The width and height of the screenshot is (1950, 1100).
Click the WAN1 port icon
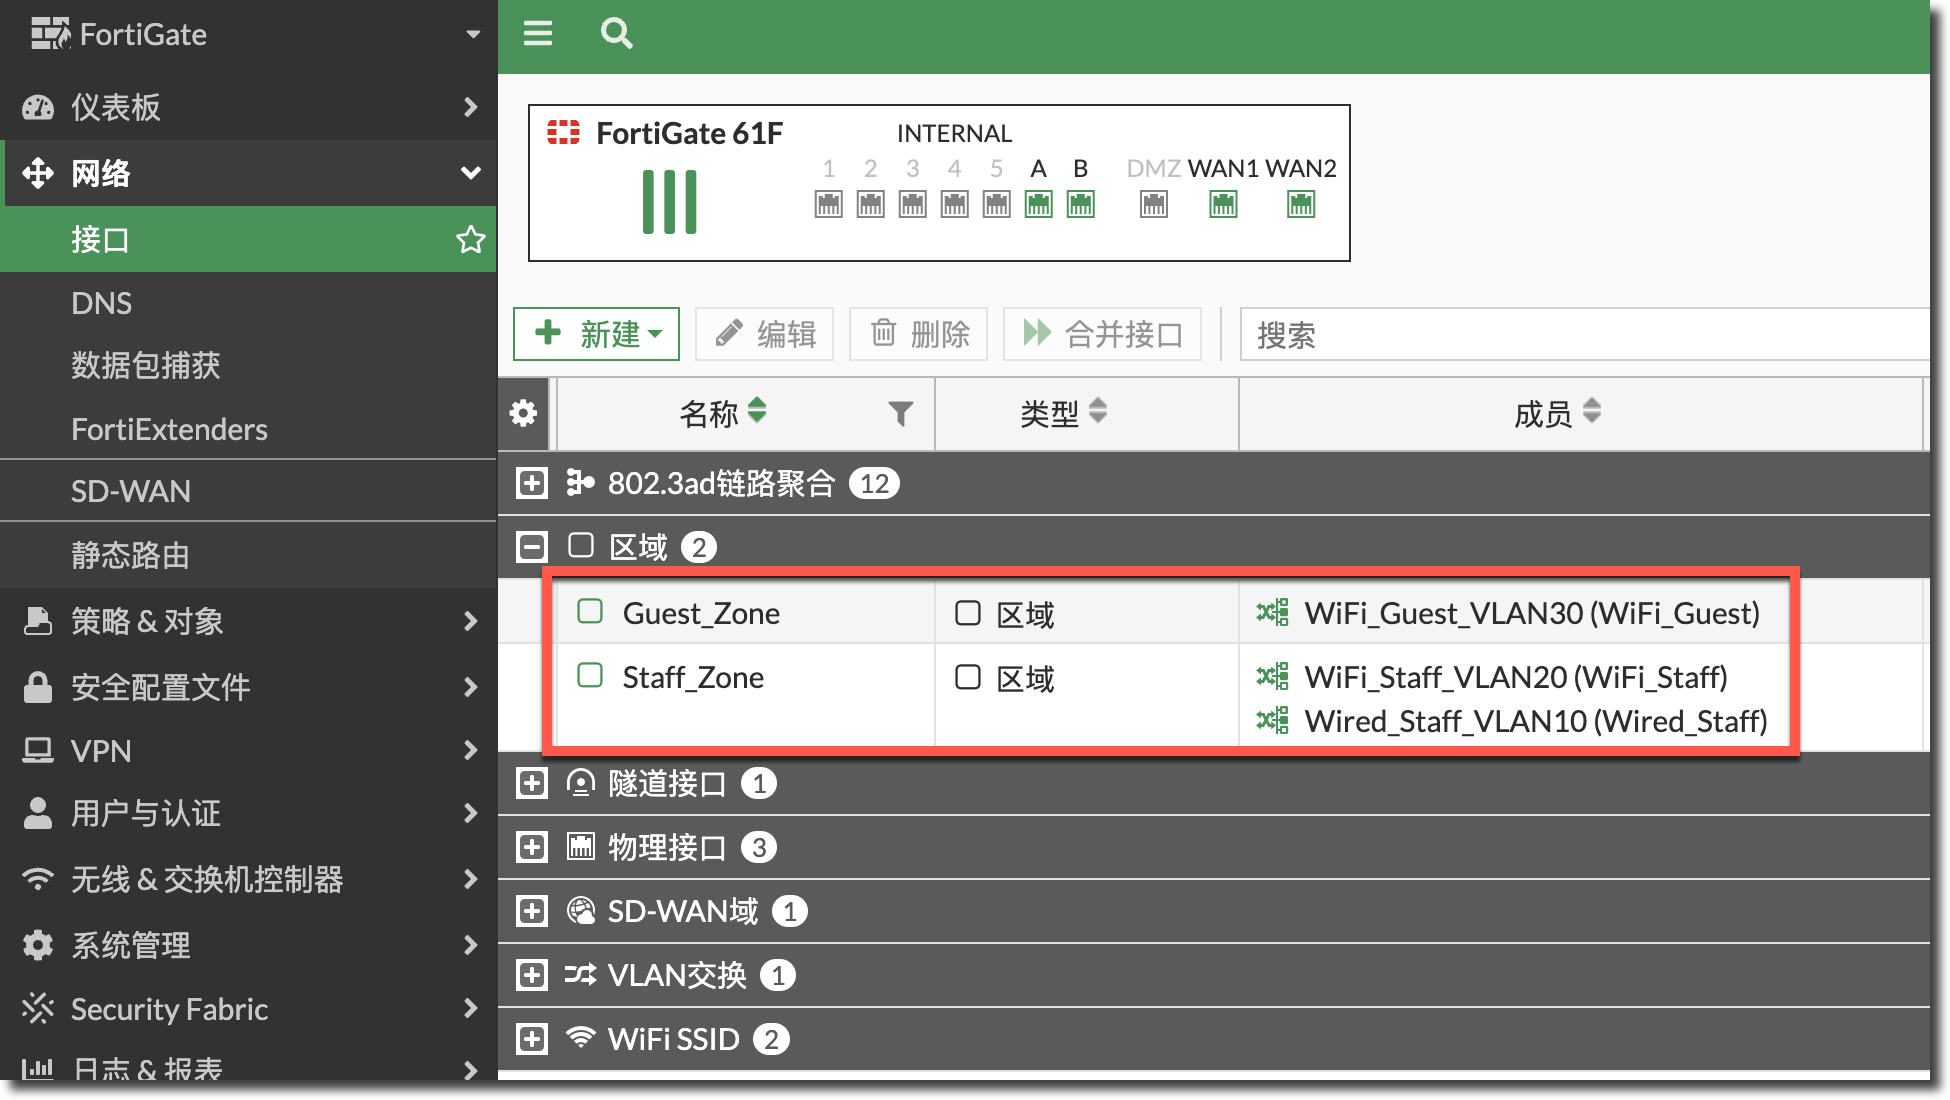coord(1223,205)
